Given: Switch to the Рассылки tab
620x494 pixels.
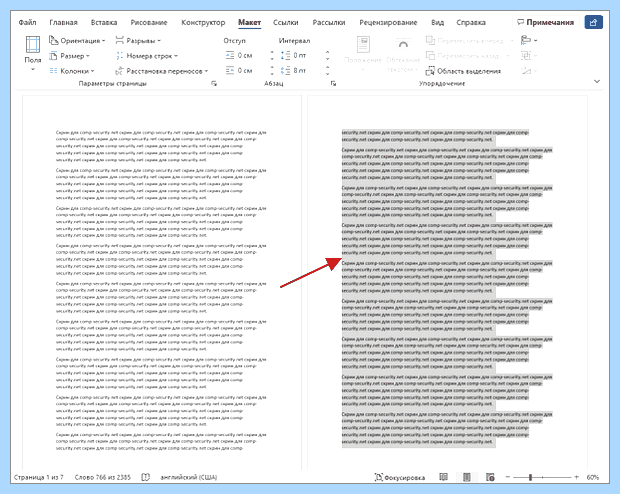Looking at the screenshot, I should (329, 22).
